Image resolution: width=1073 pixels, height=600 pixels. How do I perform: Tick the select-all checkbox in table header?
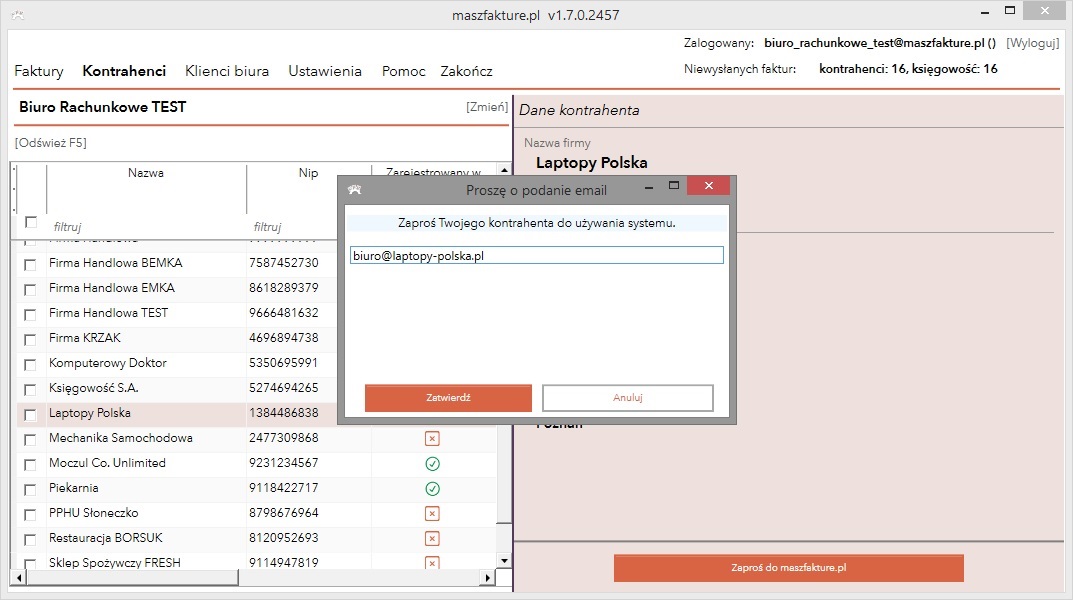(x=30, y=222)
